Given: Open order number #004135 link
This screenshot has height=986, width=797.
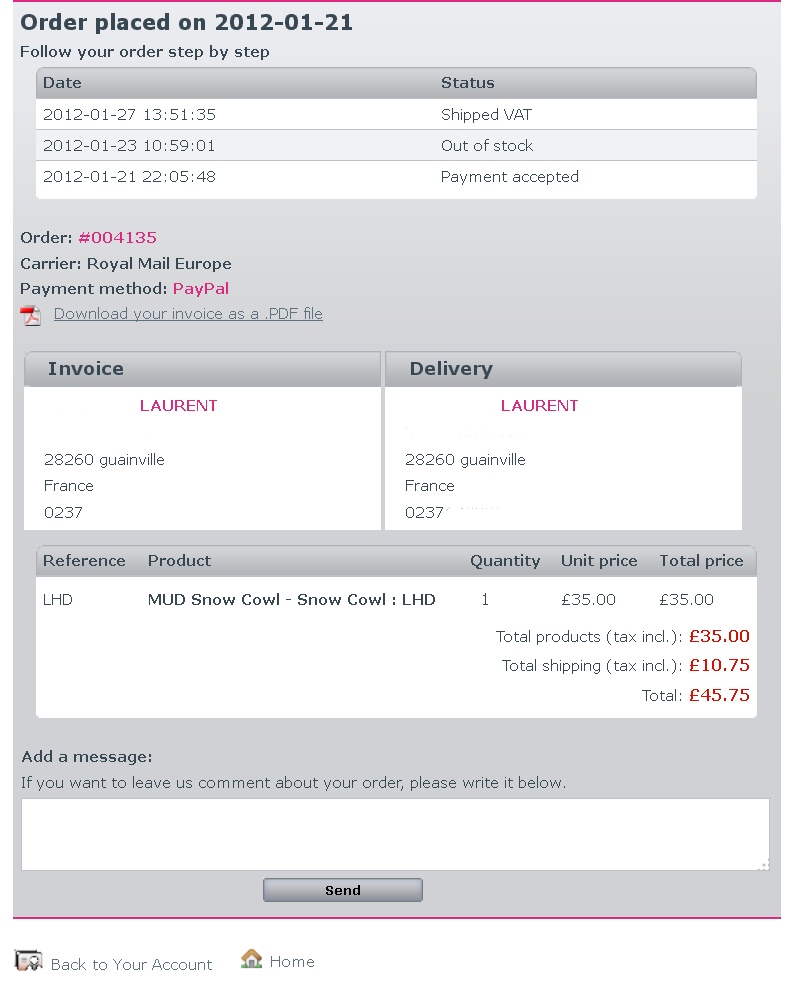Looking at the screenshot, I should 117,238.
